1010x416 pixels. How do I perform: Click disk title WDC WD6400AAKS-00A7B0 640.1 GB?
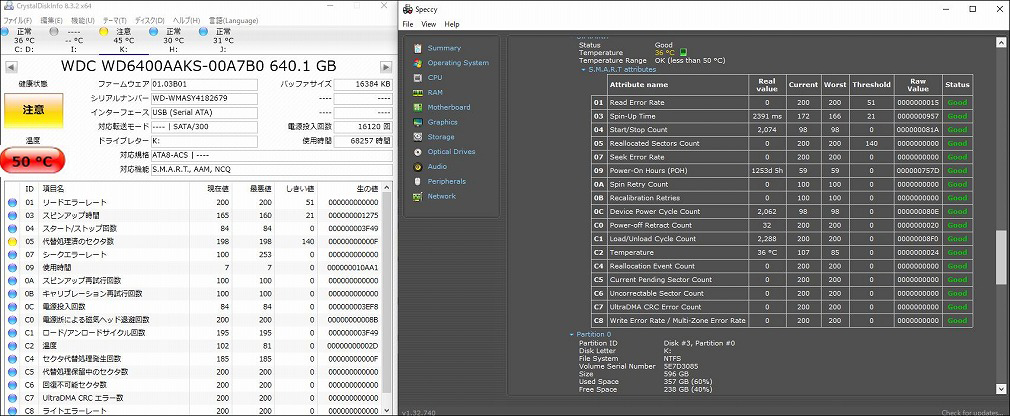pyautogui.click(x=198, y=66)
